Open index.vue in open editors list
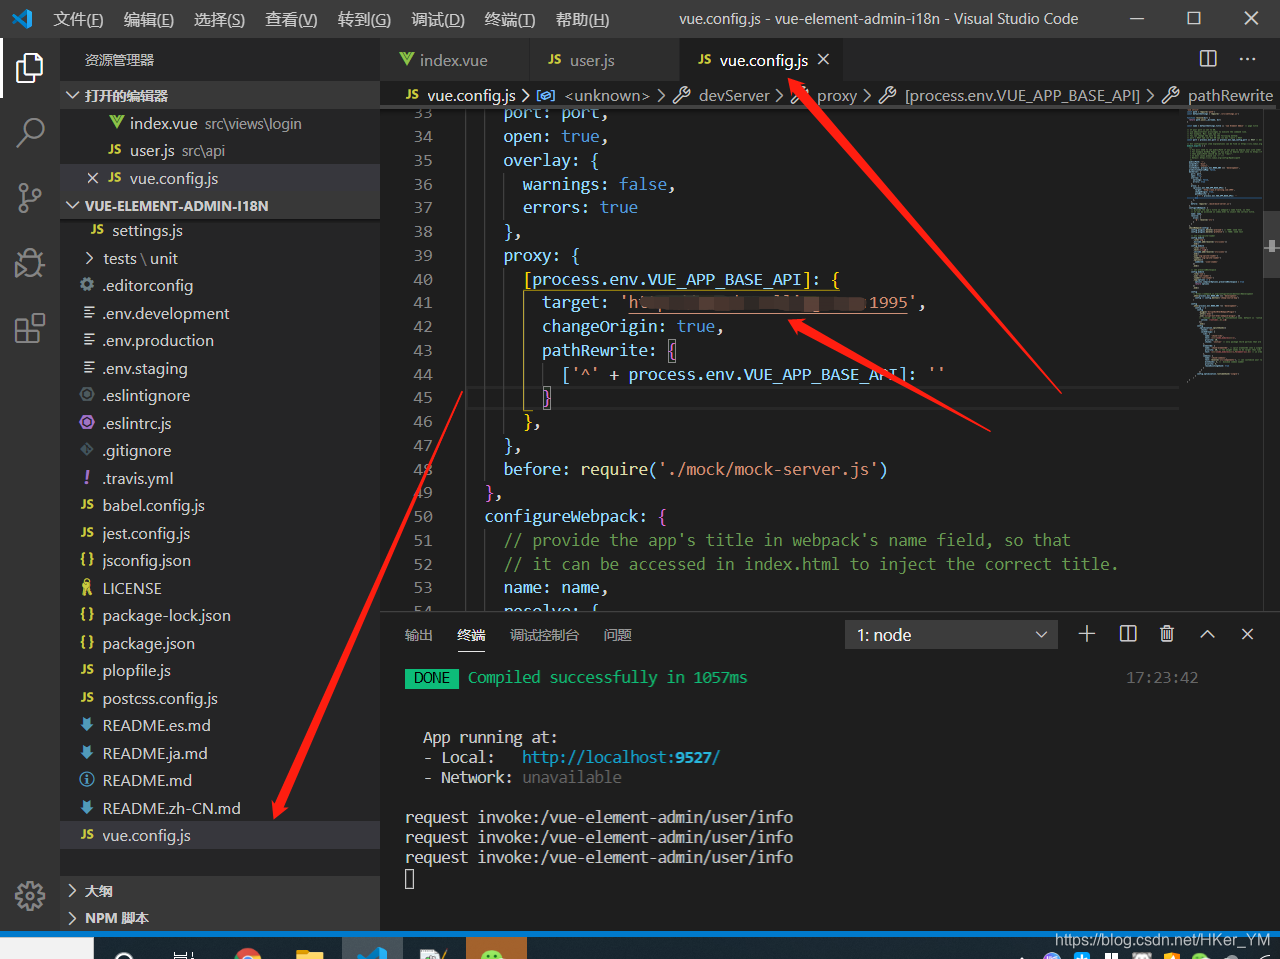 point(220,123)
